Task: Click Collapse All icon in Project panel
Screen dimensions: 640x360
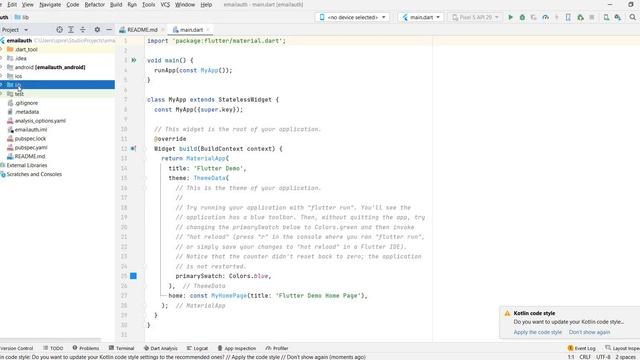Action: pyautogui.click(x=83, y=30)
